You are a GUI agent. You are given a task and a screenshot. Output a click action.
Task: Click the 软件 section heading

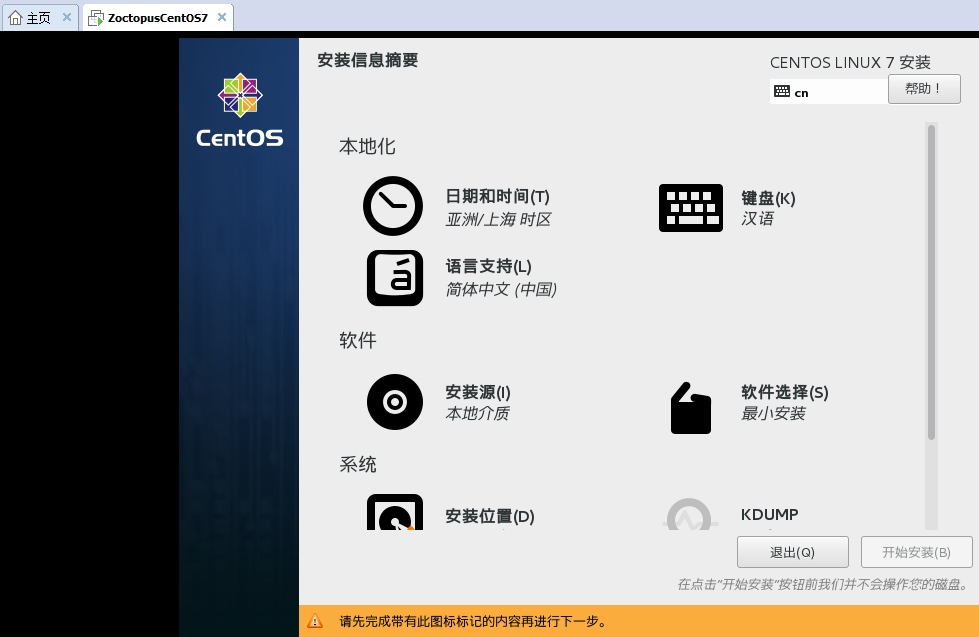(358, 340)
